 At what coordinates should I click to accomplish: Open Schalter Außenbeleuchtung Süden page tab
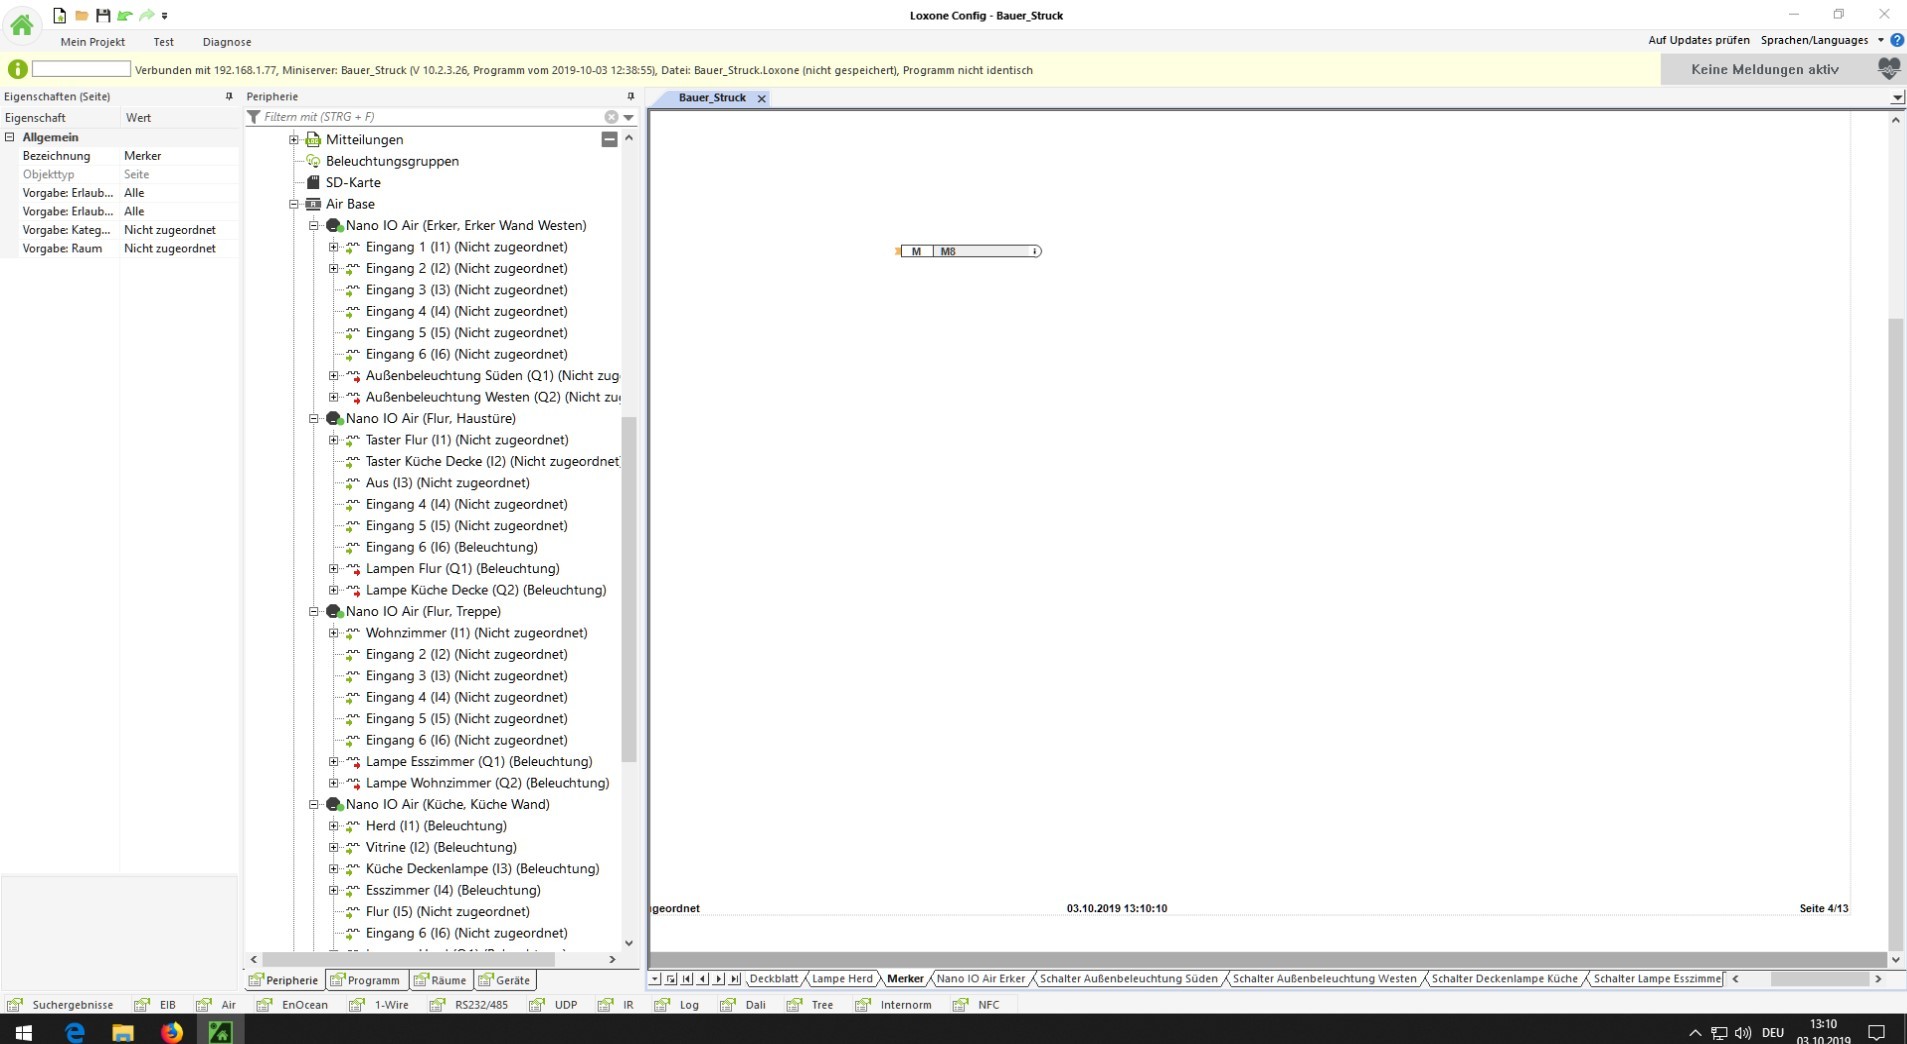point(1128,979)
